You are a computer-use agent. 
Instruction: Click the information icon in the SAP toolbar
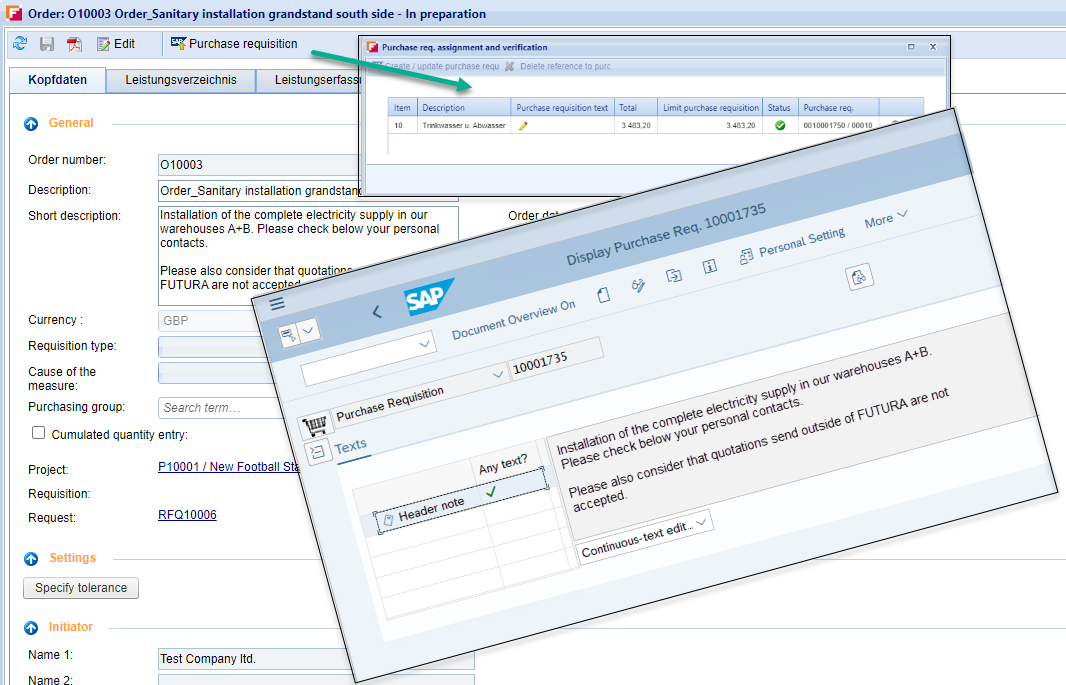click(710, 265)
